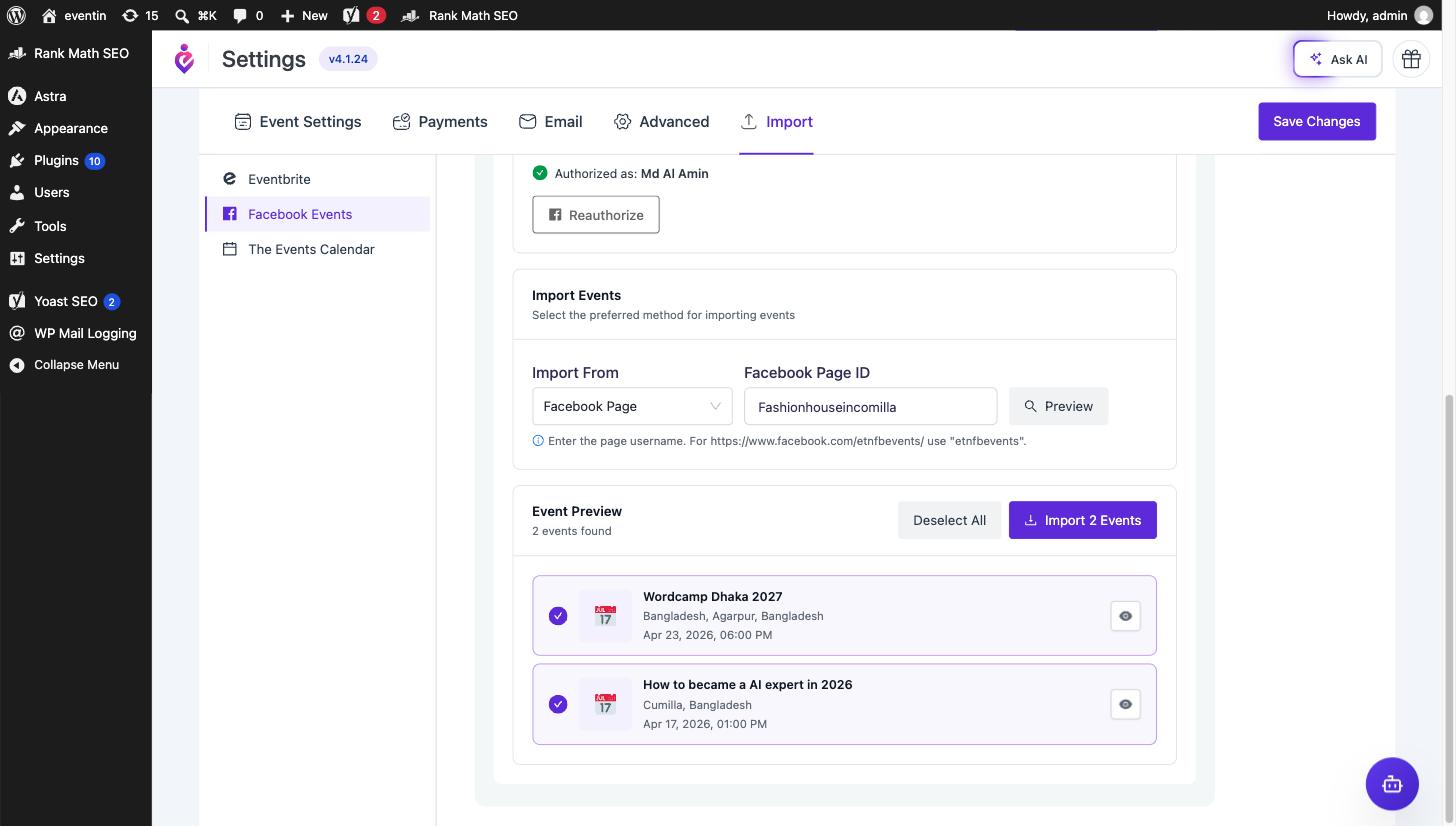Open the Ask AI assistant

pyautogui.click(x=1337, y=59)
